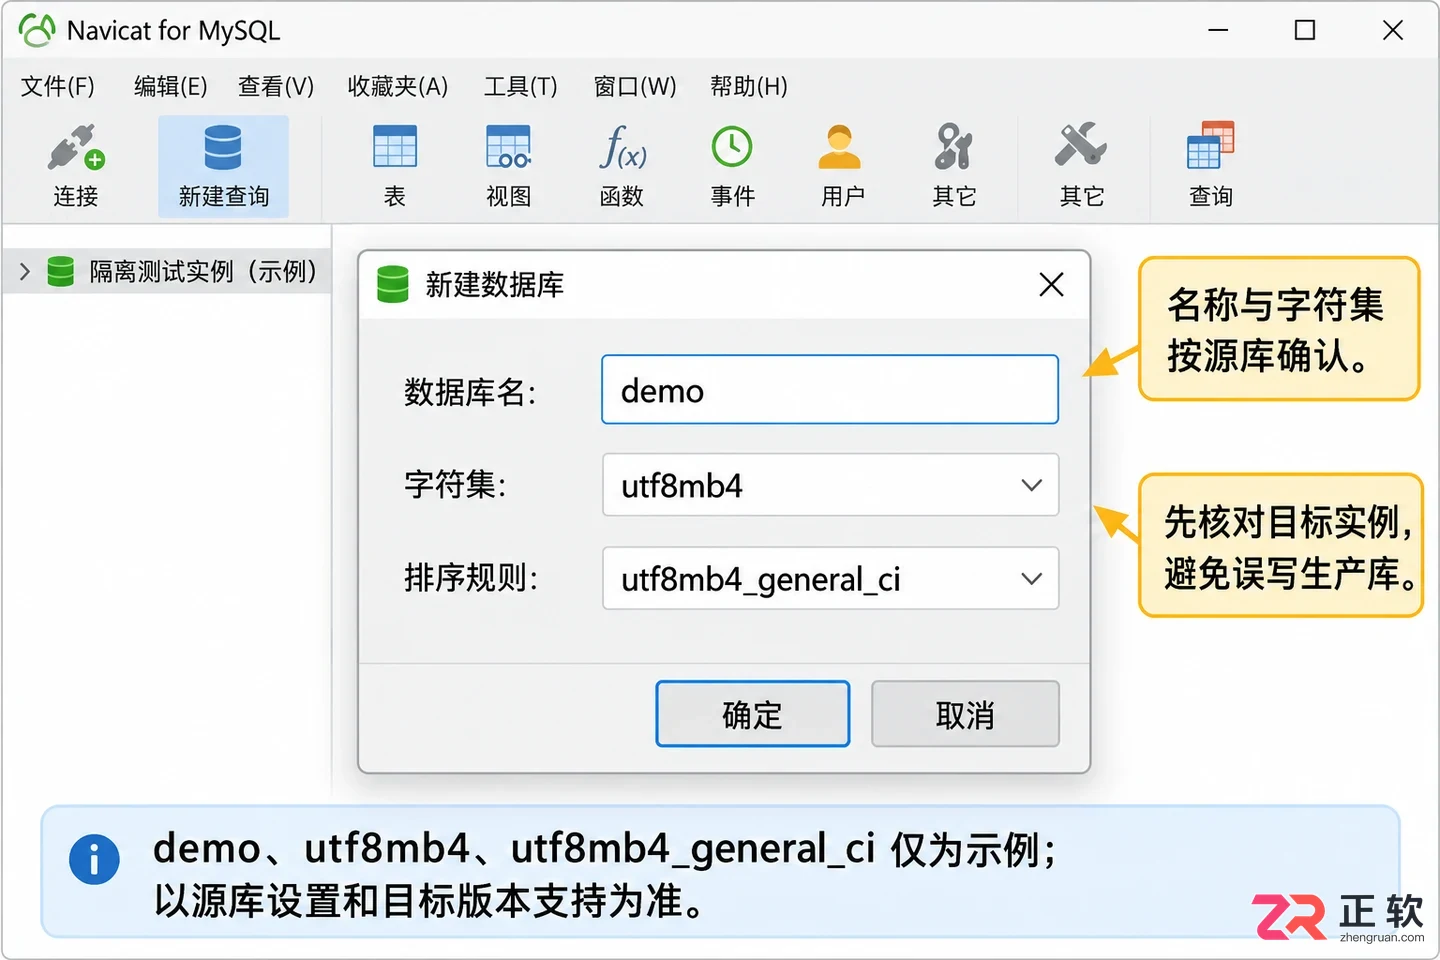Confirm with the 确定 button
Image resolution: width=1440 pixels, height=960 pixels.
click(x=753, y=714)
